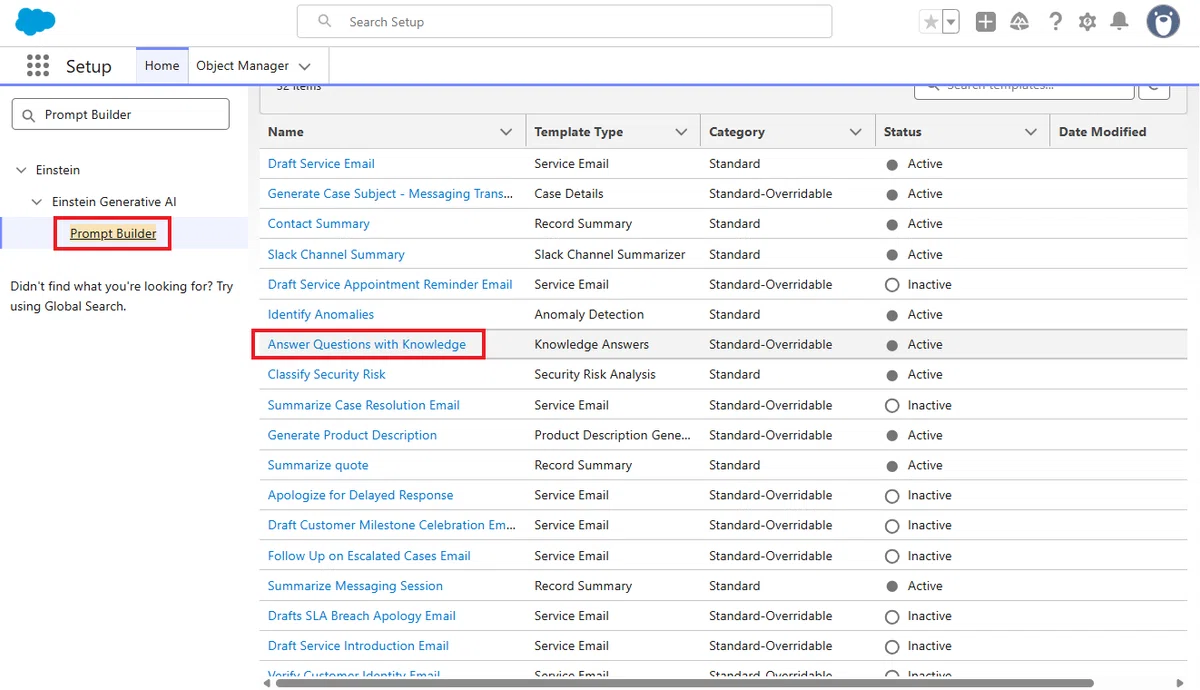Screen dimensions: 1200x690
Task: Open the Slack Channel Summary template
Action: click(x=336, y=255)
